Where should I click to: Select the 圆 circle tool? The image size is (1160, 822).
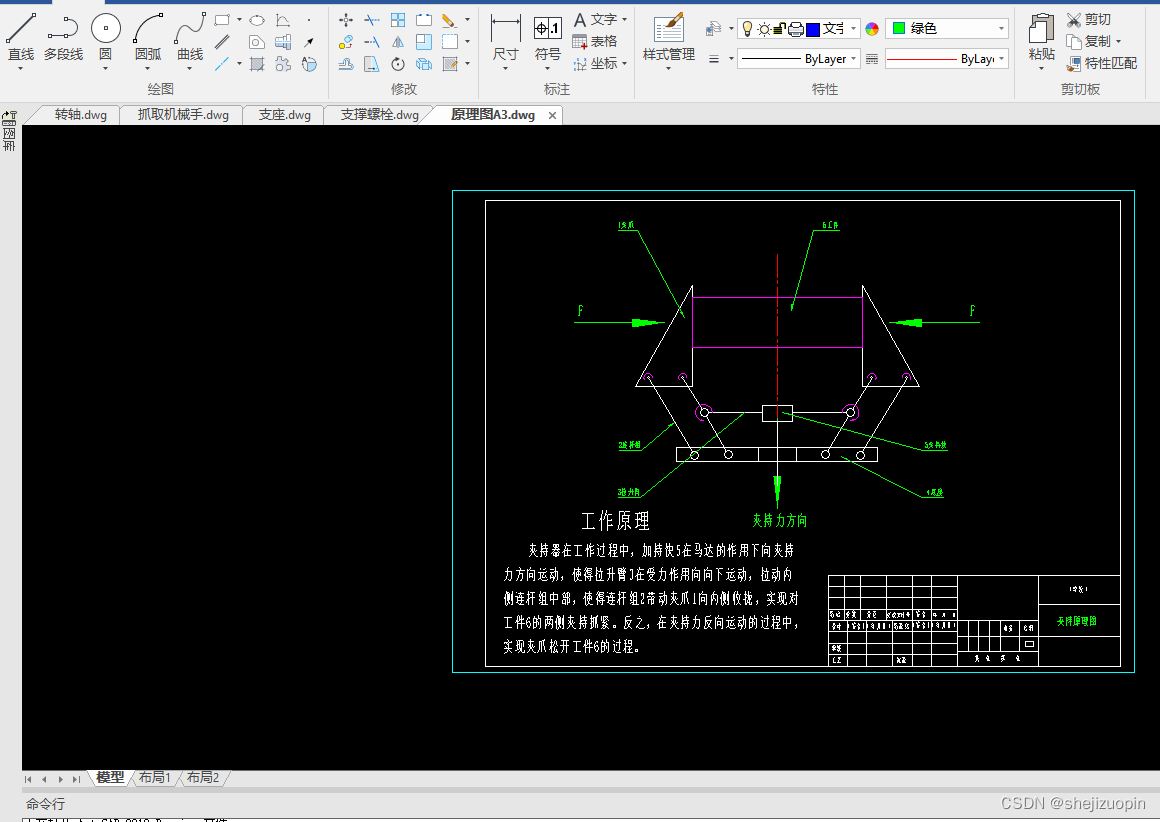pos(106,37)
